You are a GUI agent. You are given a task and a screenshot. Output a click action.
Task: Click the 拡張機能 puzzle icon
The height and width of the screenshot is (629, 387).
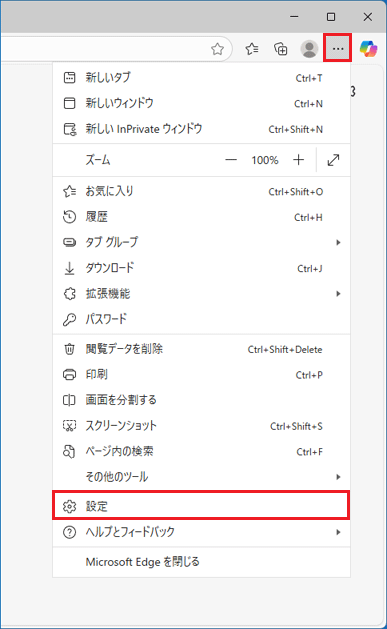69,294
